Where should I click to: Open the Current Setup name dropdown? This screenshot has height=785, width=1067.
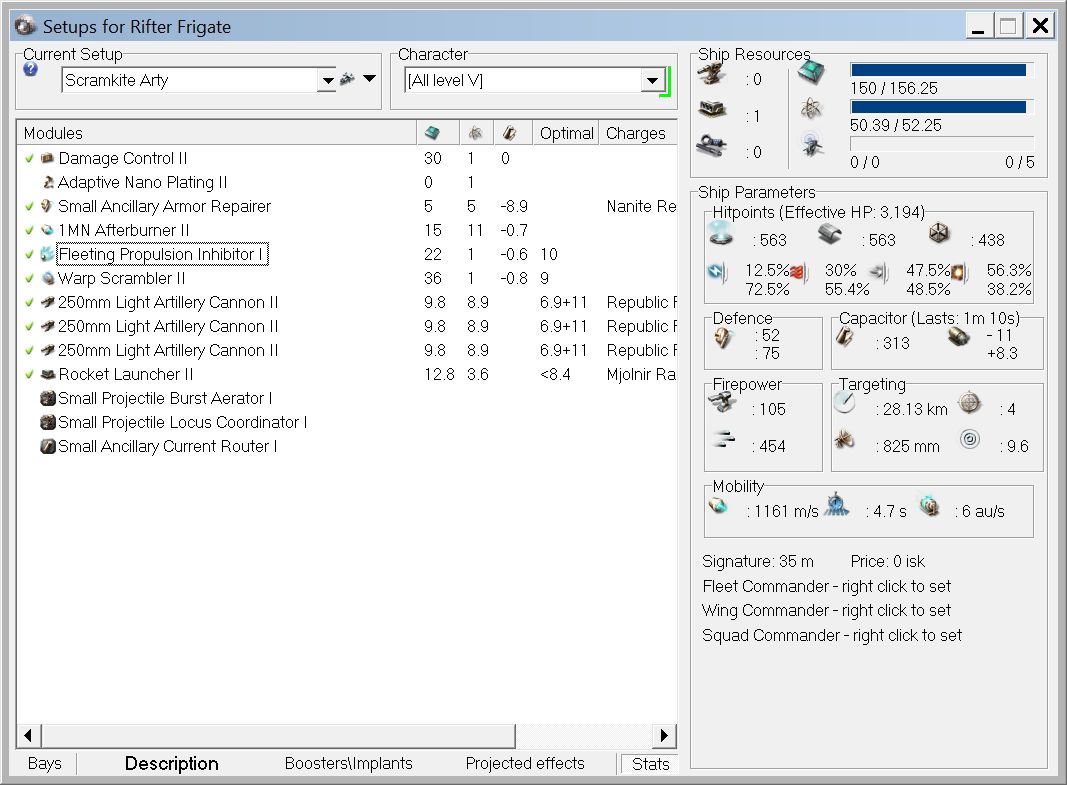click(326, 80)
